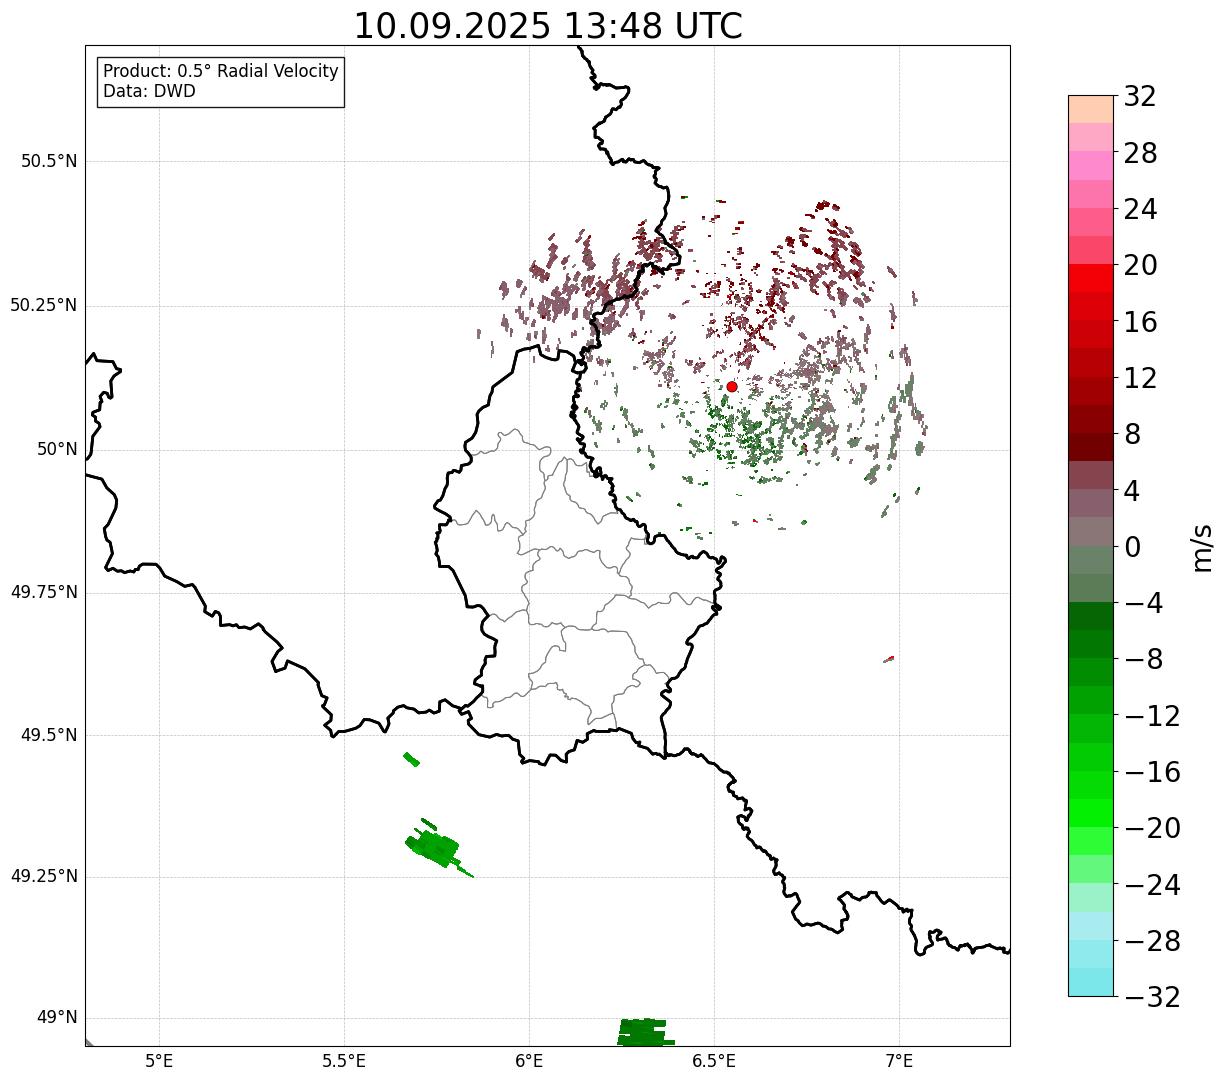Click the 6.5°E longitude label

[x=714, y=1061]
